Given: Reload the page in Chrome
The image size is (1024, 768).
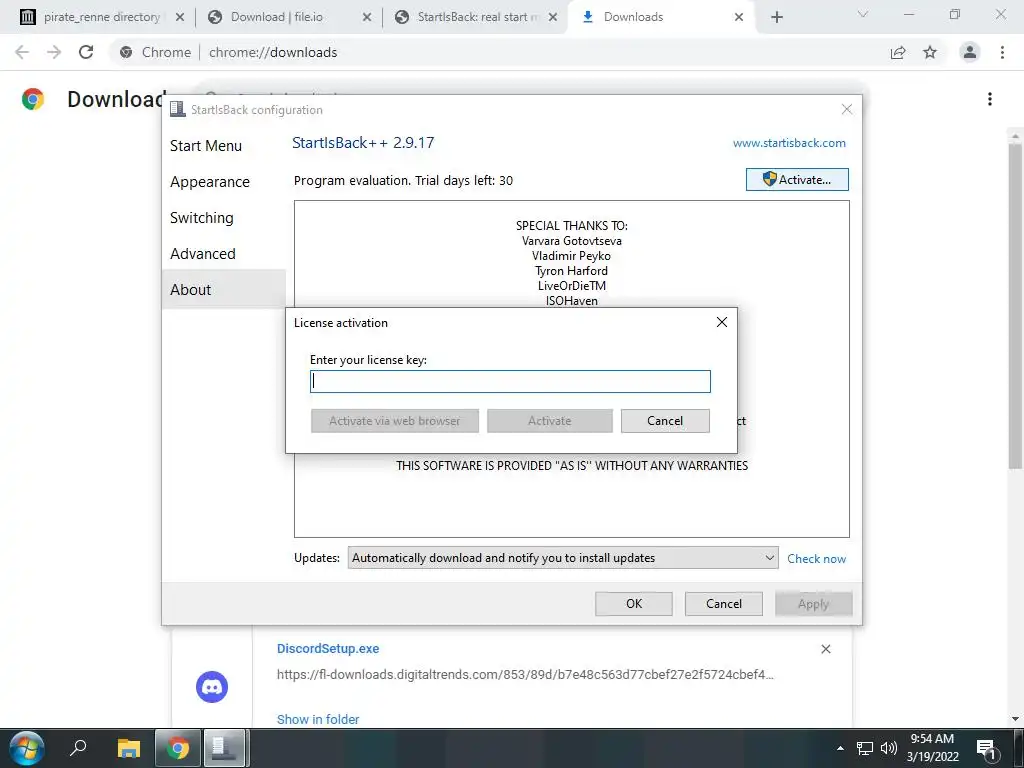Looking at the screenshot, I should click(86, 52).
